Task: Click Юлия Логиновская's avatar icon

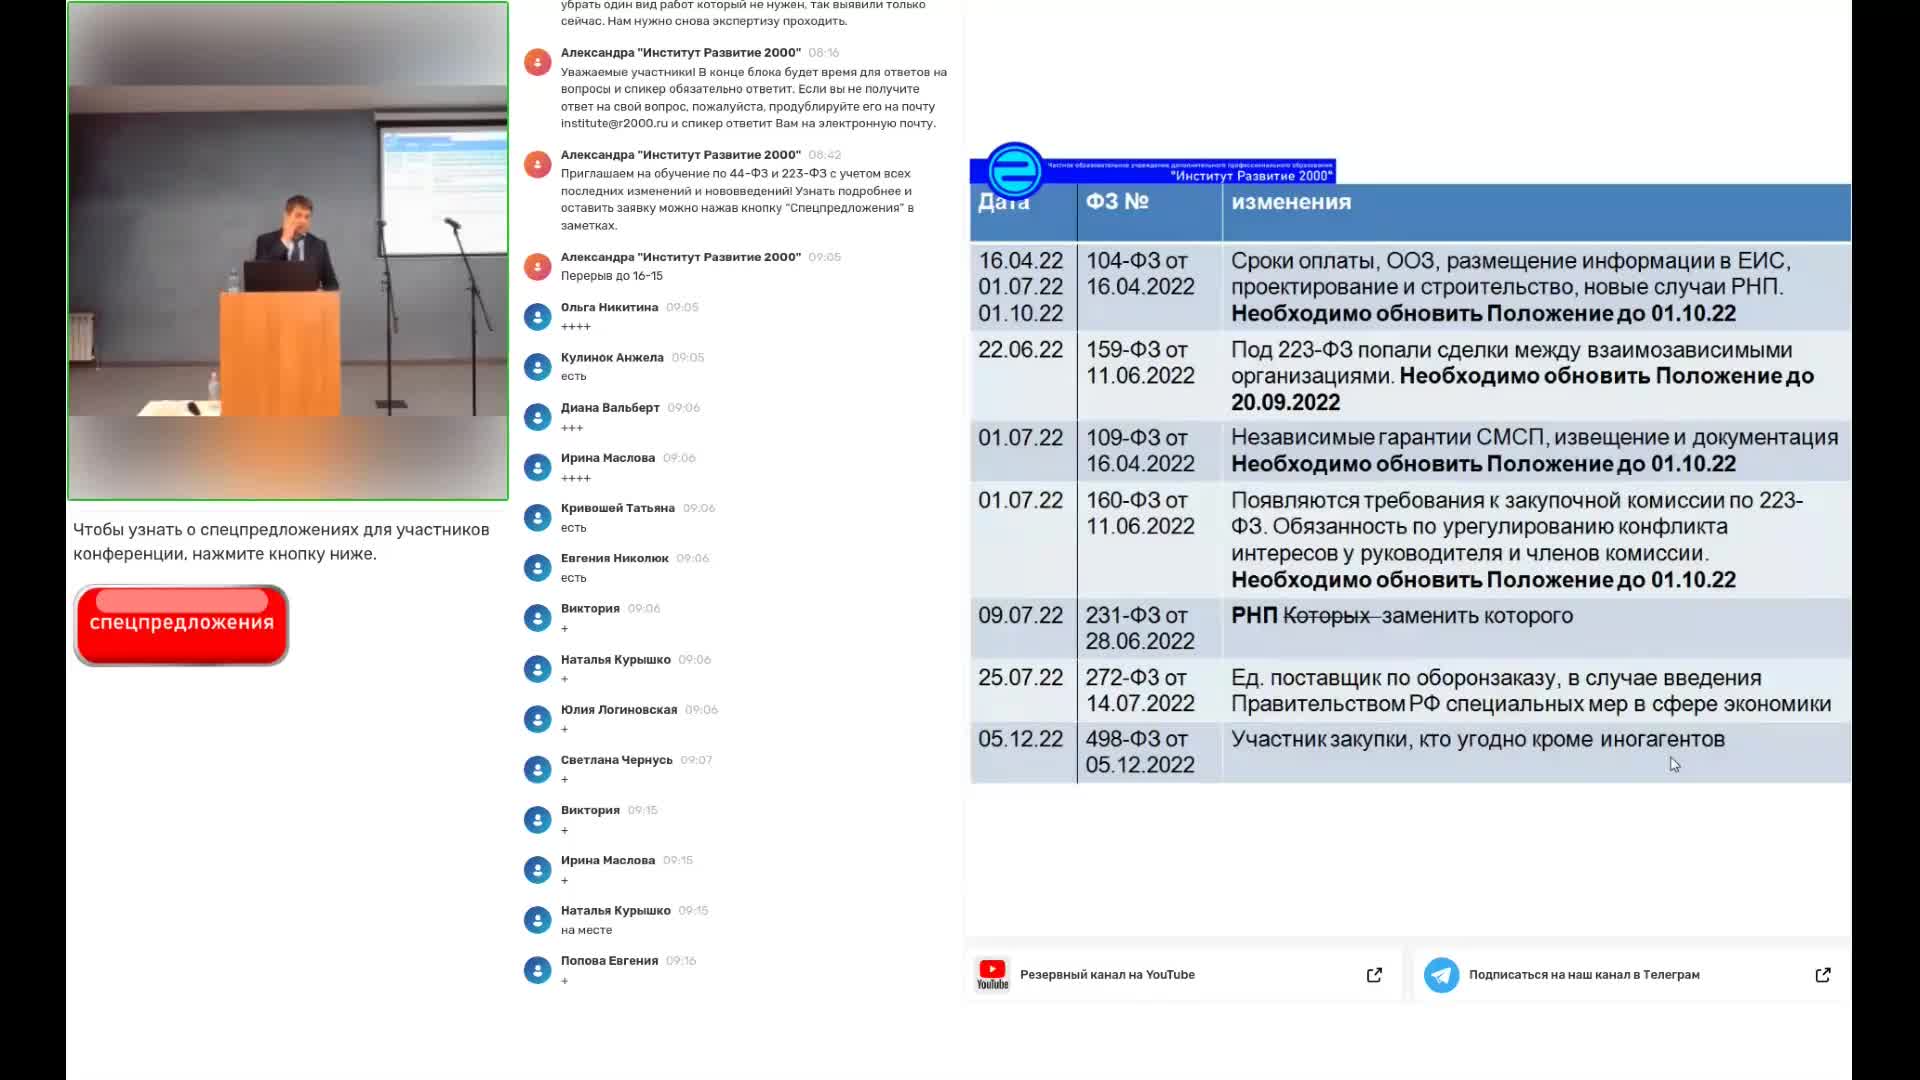Action: pos(537,719)
